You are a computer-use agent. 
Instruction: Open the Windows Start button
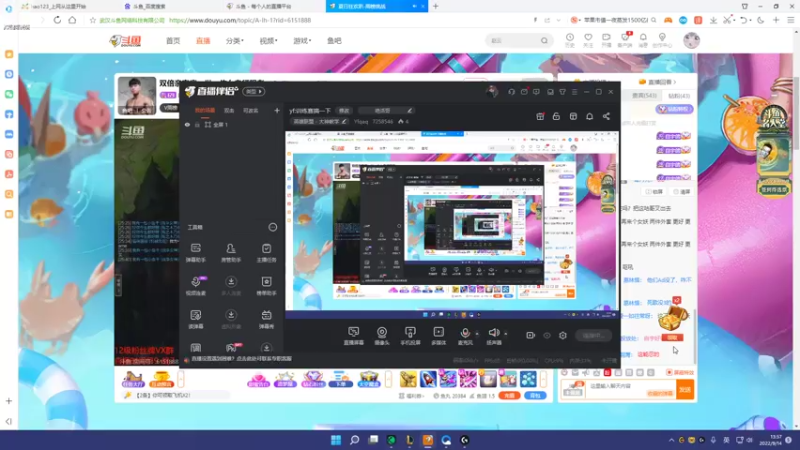tap(336, 440)
